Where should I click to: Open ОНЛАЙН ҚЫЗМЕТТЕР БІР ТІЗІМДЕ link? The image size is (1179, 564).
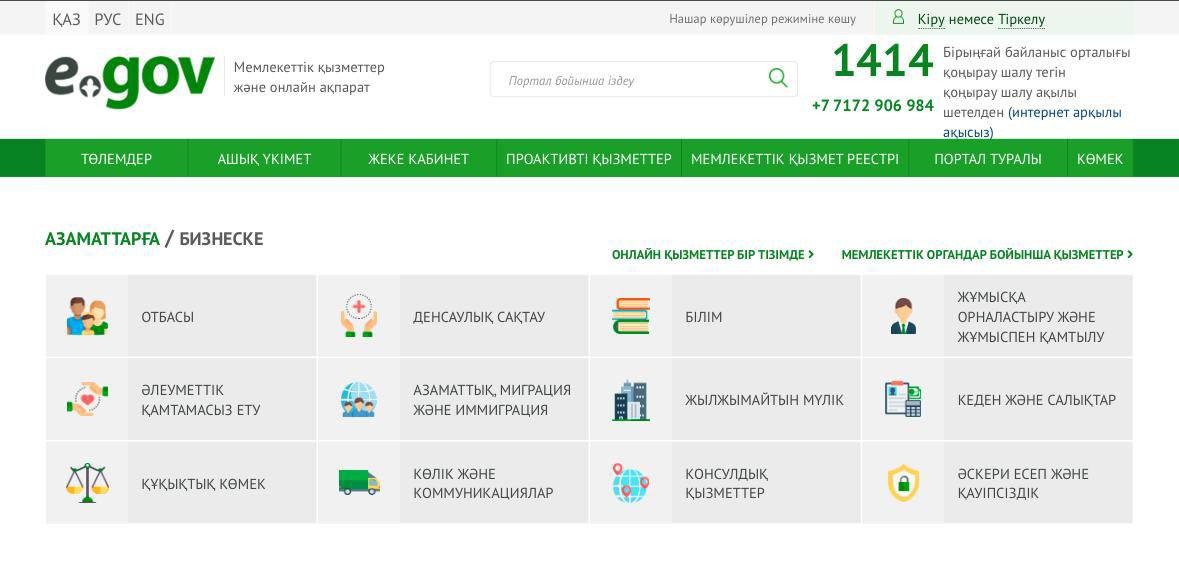[x=713, y=255]
